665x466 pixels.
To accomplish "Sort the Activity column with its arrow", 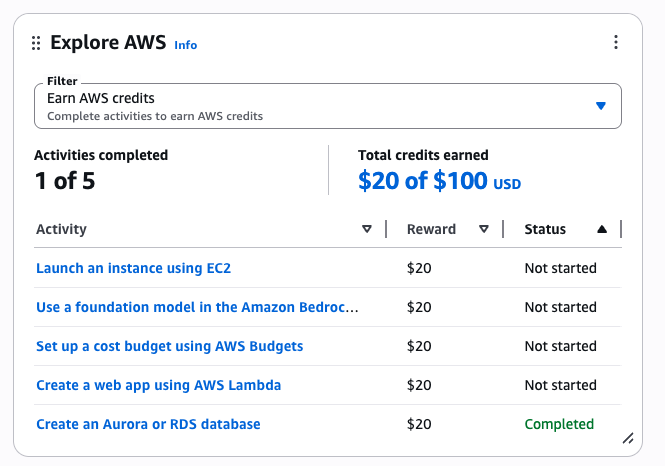I will (x=367, y=229).
